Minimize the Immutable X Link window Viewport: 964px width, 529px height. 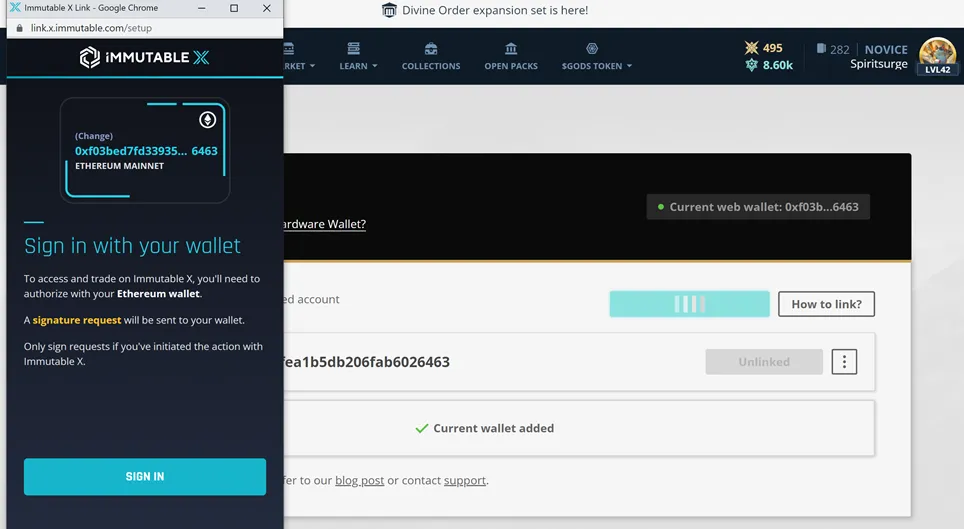[202, 8]
